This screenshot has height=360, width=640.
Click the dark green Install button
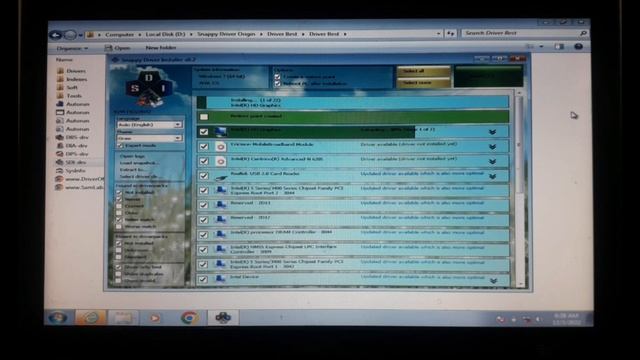488,76
